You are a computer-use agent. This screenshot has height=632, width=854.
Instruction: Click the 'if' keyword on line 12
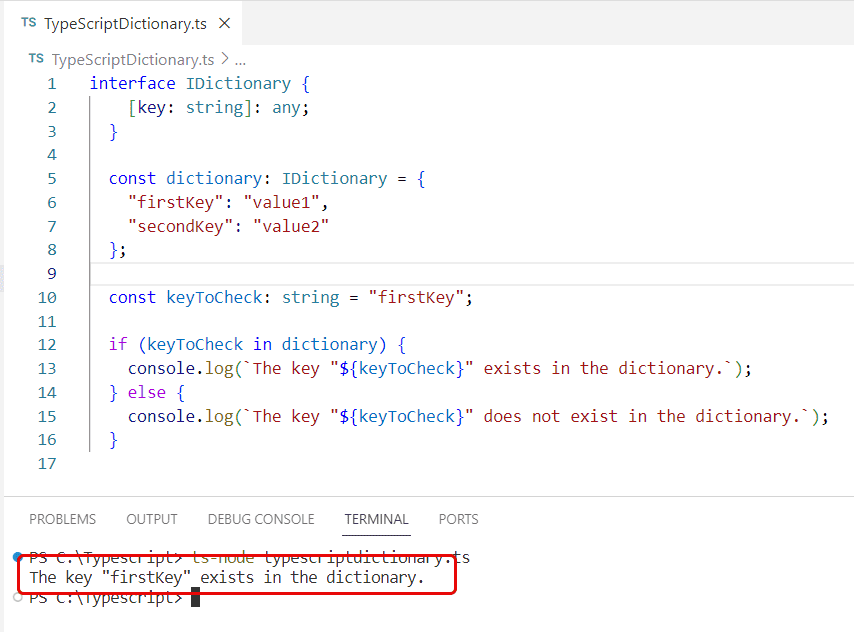[118, 344]
